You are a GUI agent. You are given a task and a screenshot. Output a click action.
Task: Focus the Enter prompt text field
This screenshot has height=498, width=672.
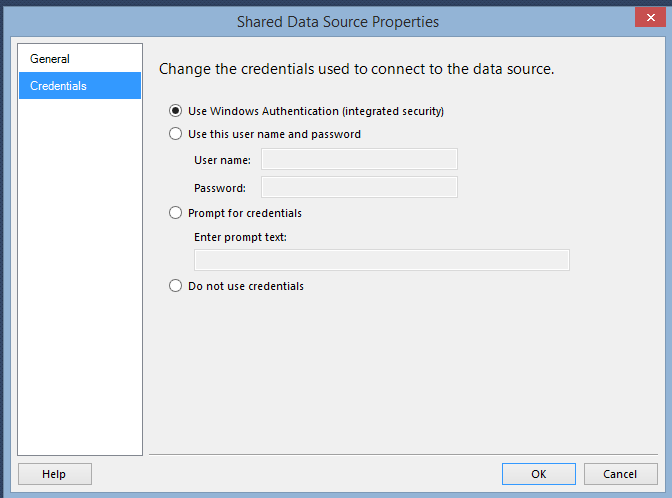pos(381,260)
